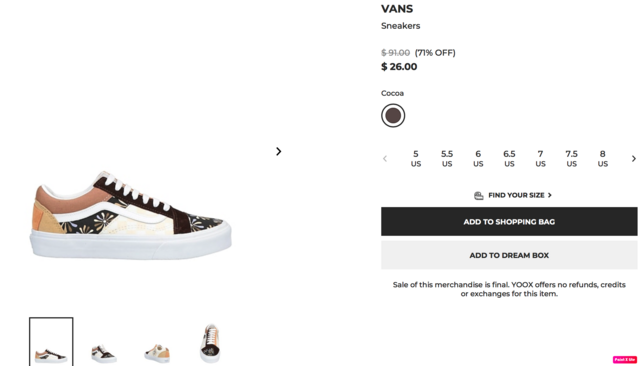Screen dimensions: 640x366
Task: Select size 5 US
Action: [416, 159]
